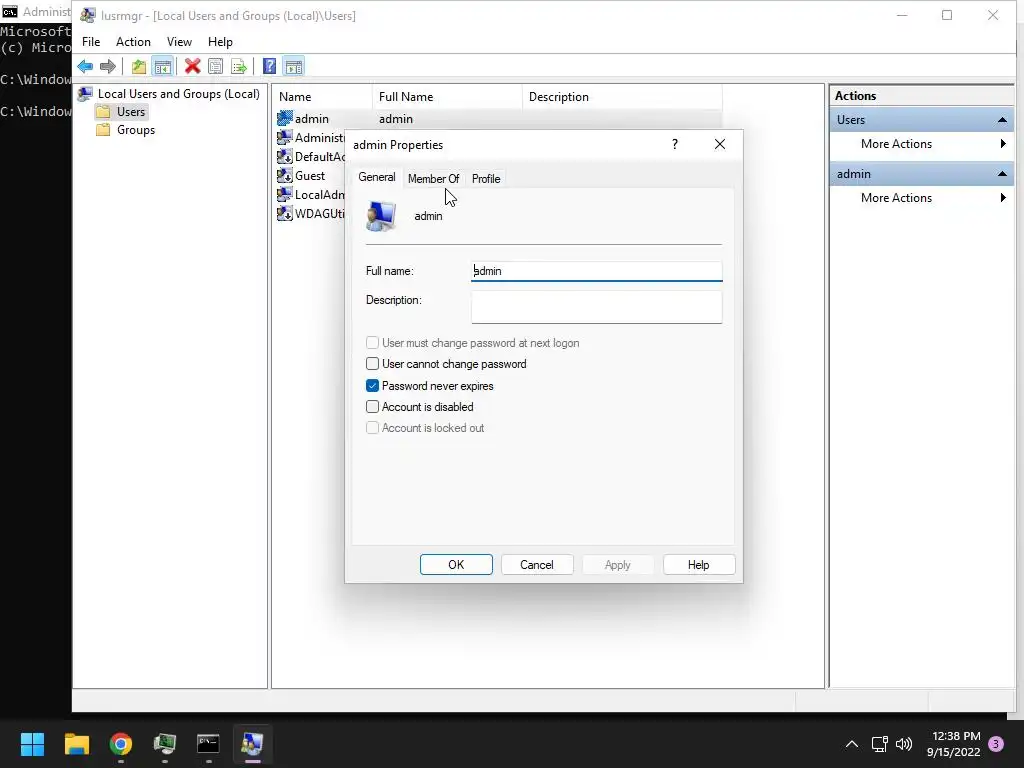Switch to the Profile tab
1024x768 pixels.
(486, 178)
